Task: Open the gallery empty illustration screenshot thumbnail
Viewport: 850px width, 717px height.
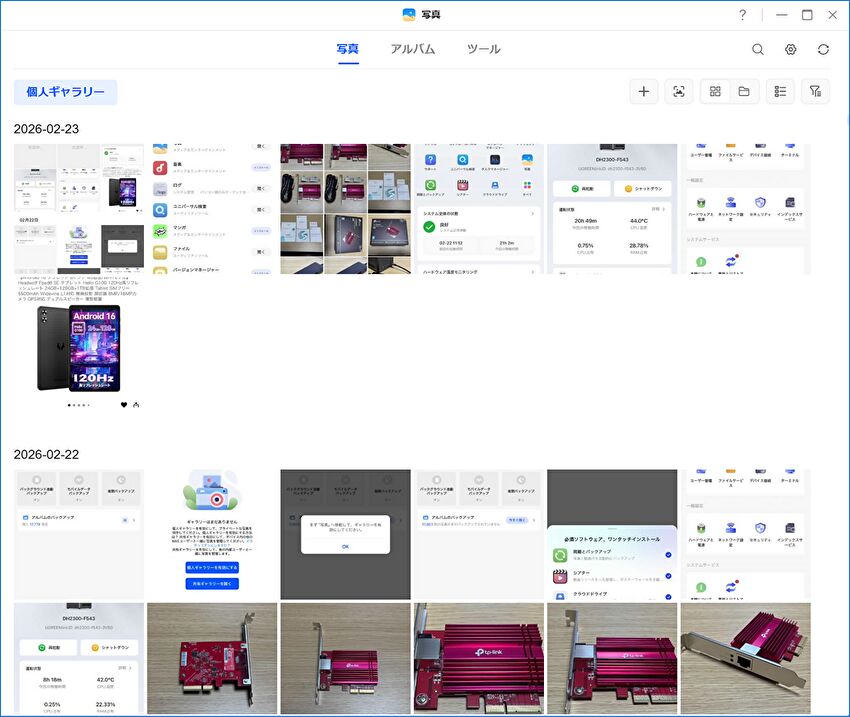Action: click(212, 535)
